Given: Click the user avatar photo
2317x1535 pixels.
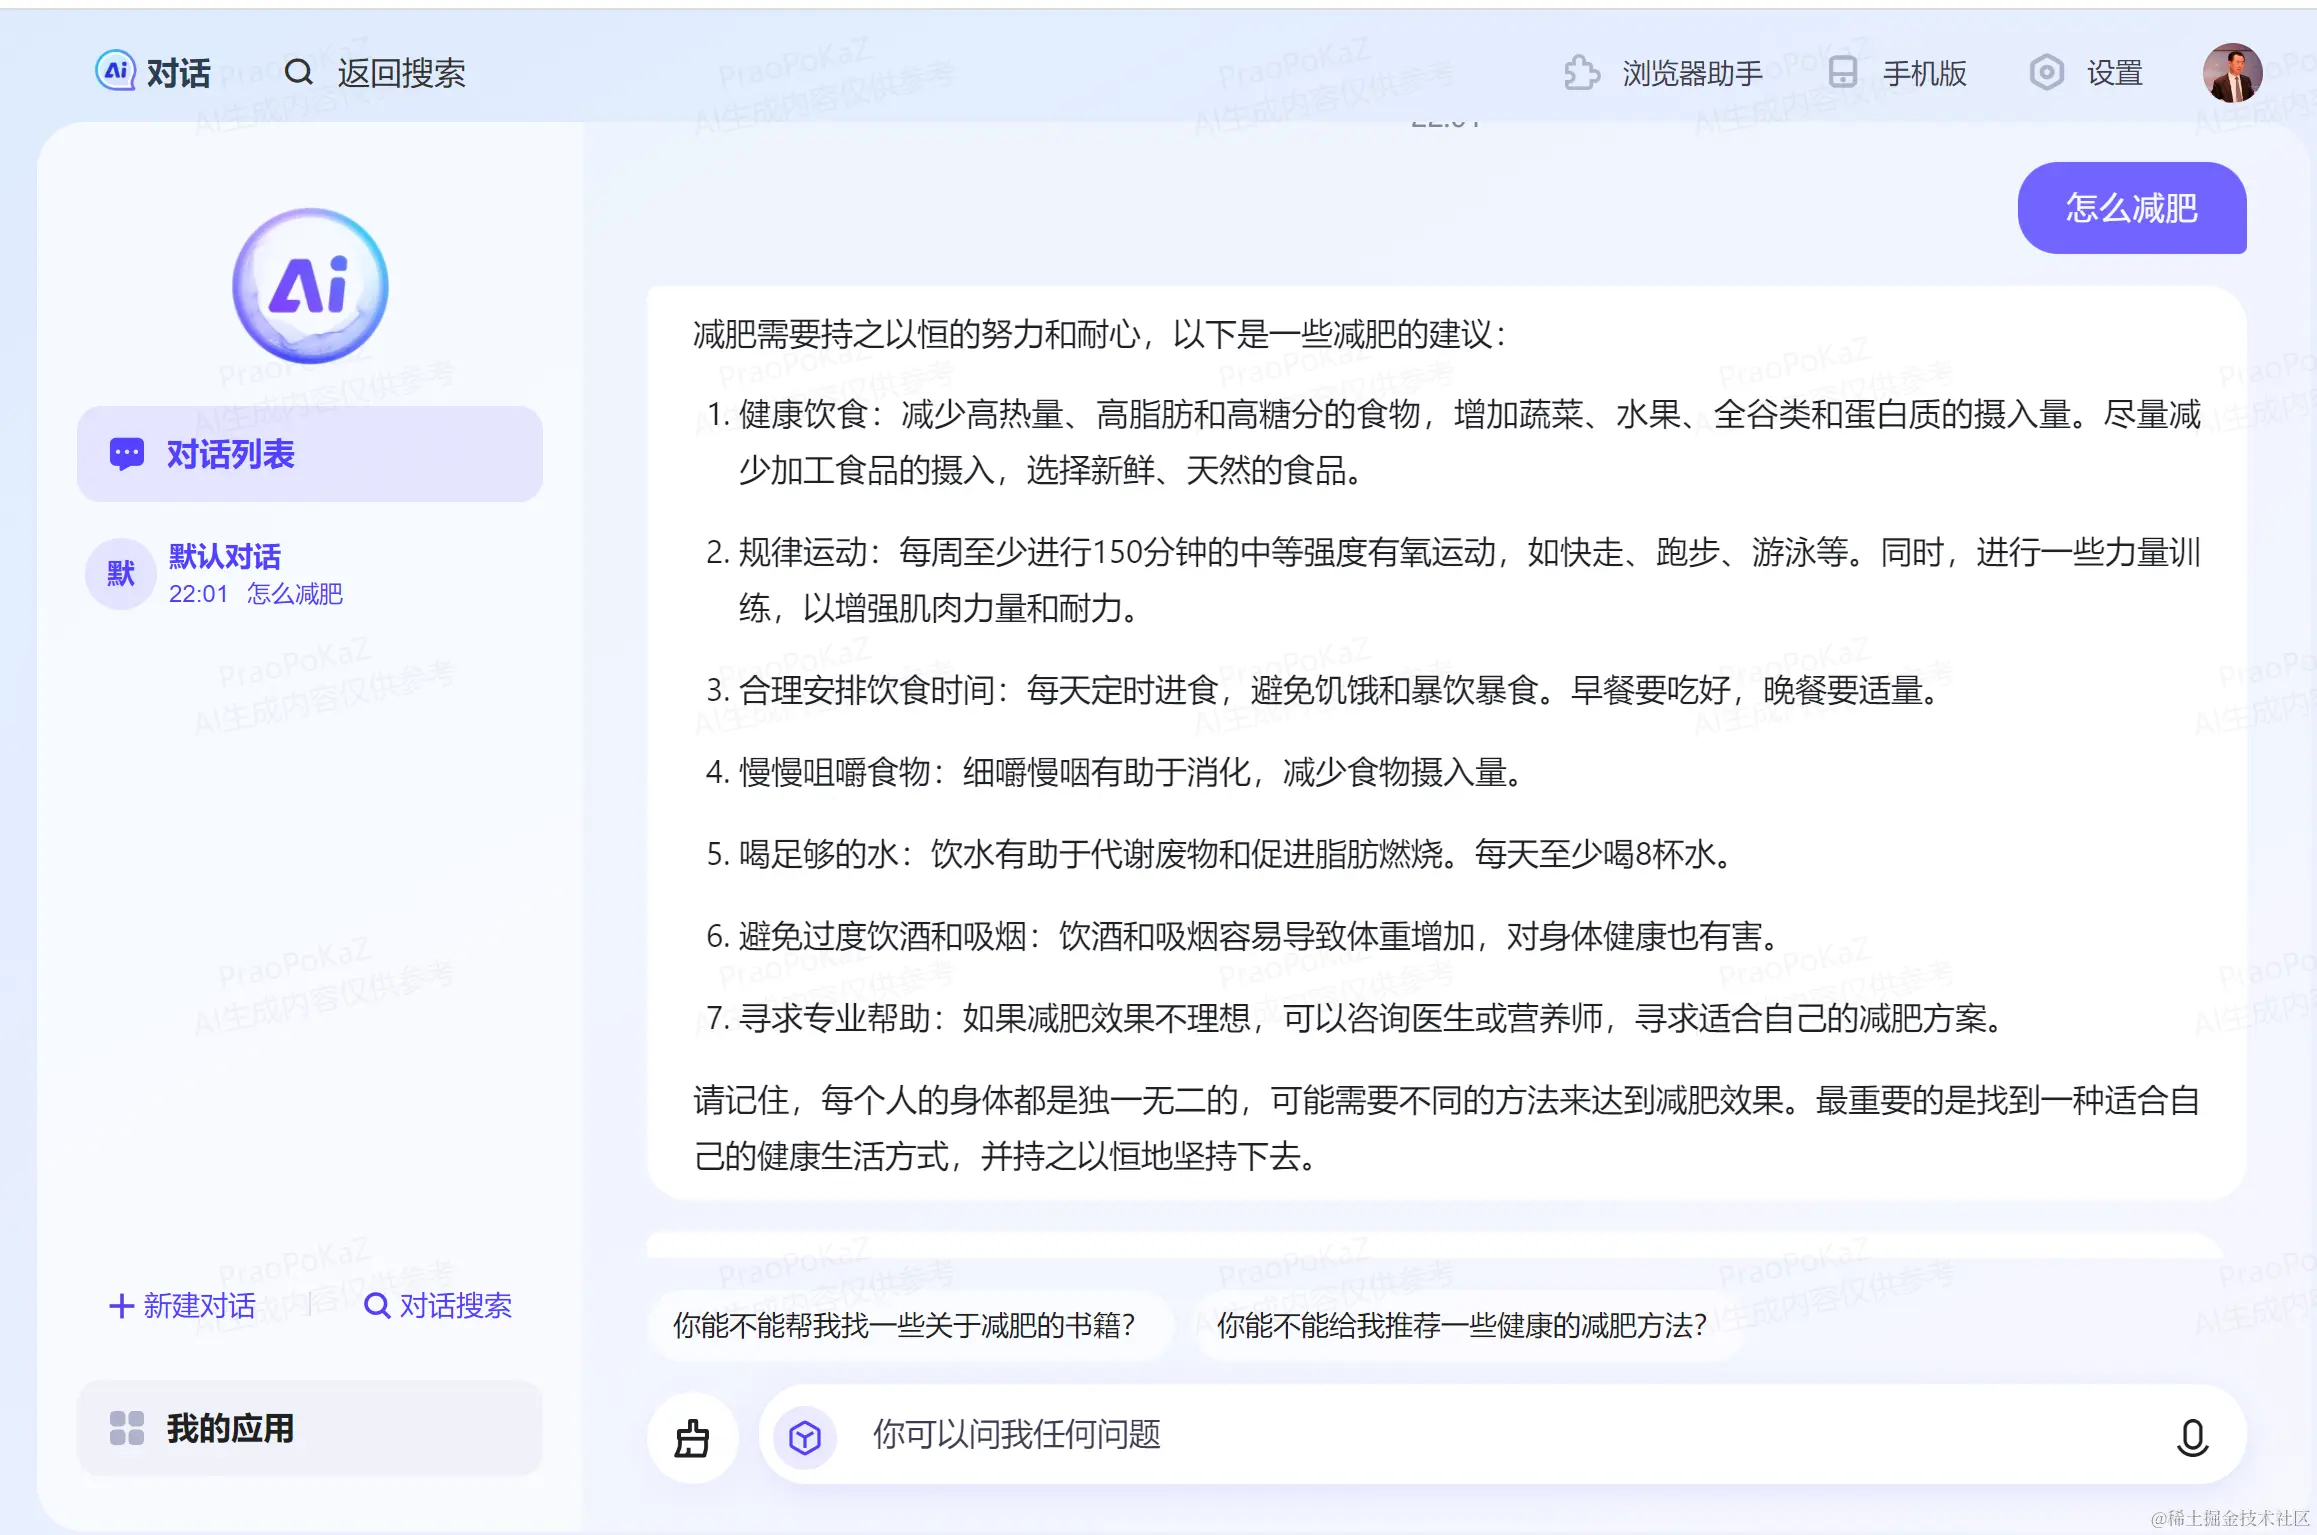Looking at the screenshot, I should [2232, 73].
